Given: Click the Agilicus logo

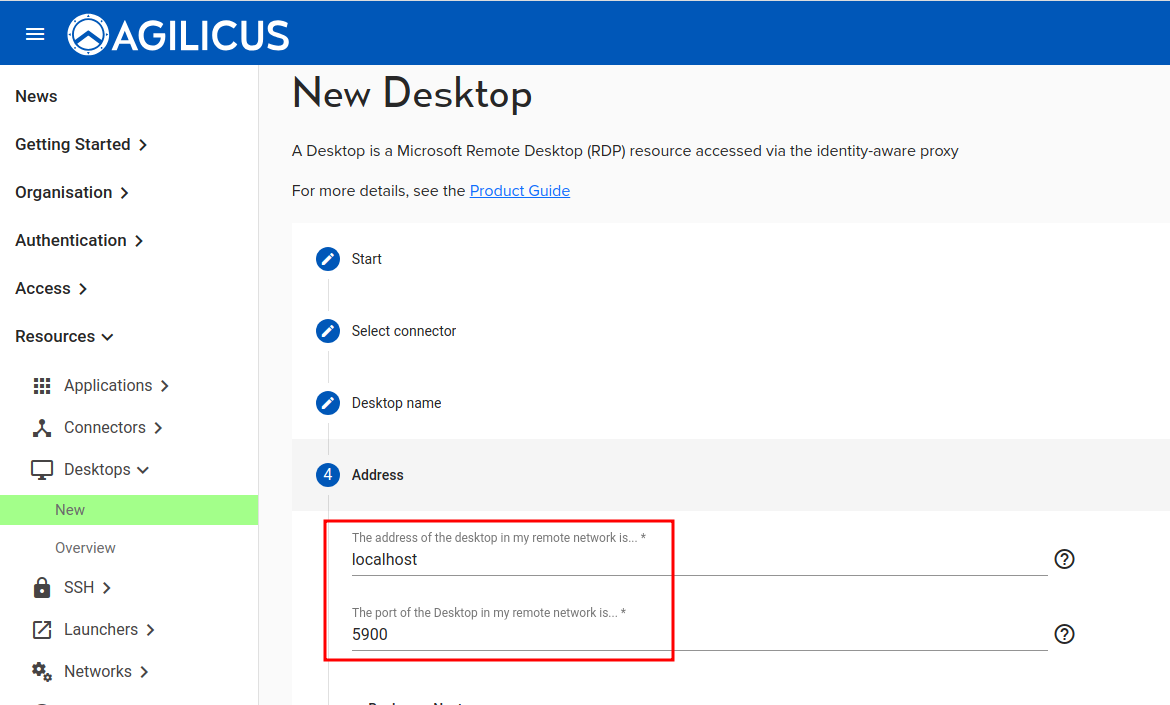Looking at the screenshot, I should [178, 35].
